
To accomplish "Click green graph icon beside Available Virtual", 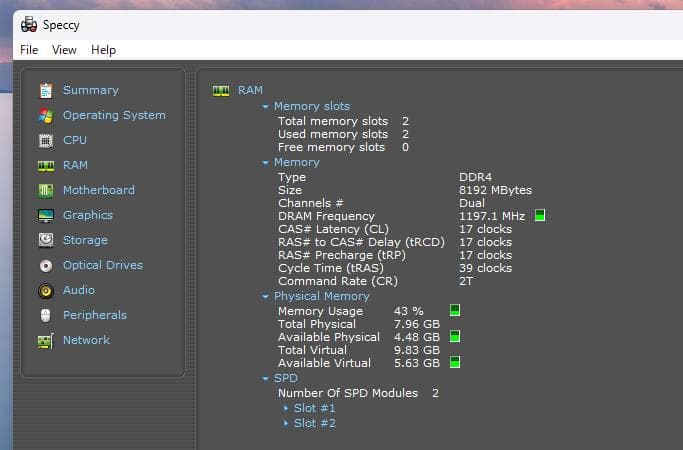I will pyautogui.click(x=455, y=362).
